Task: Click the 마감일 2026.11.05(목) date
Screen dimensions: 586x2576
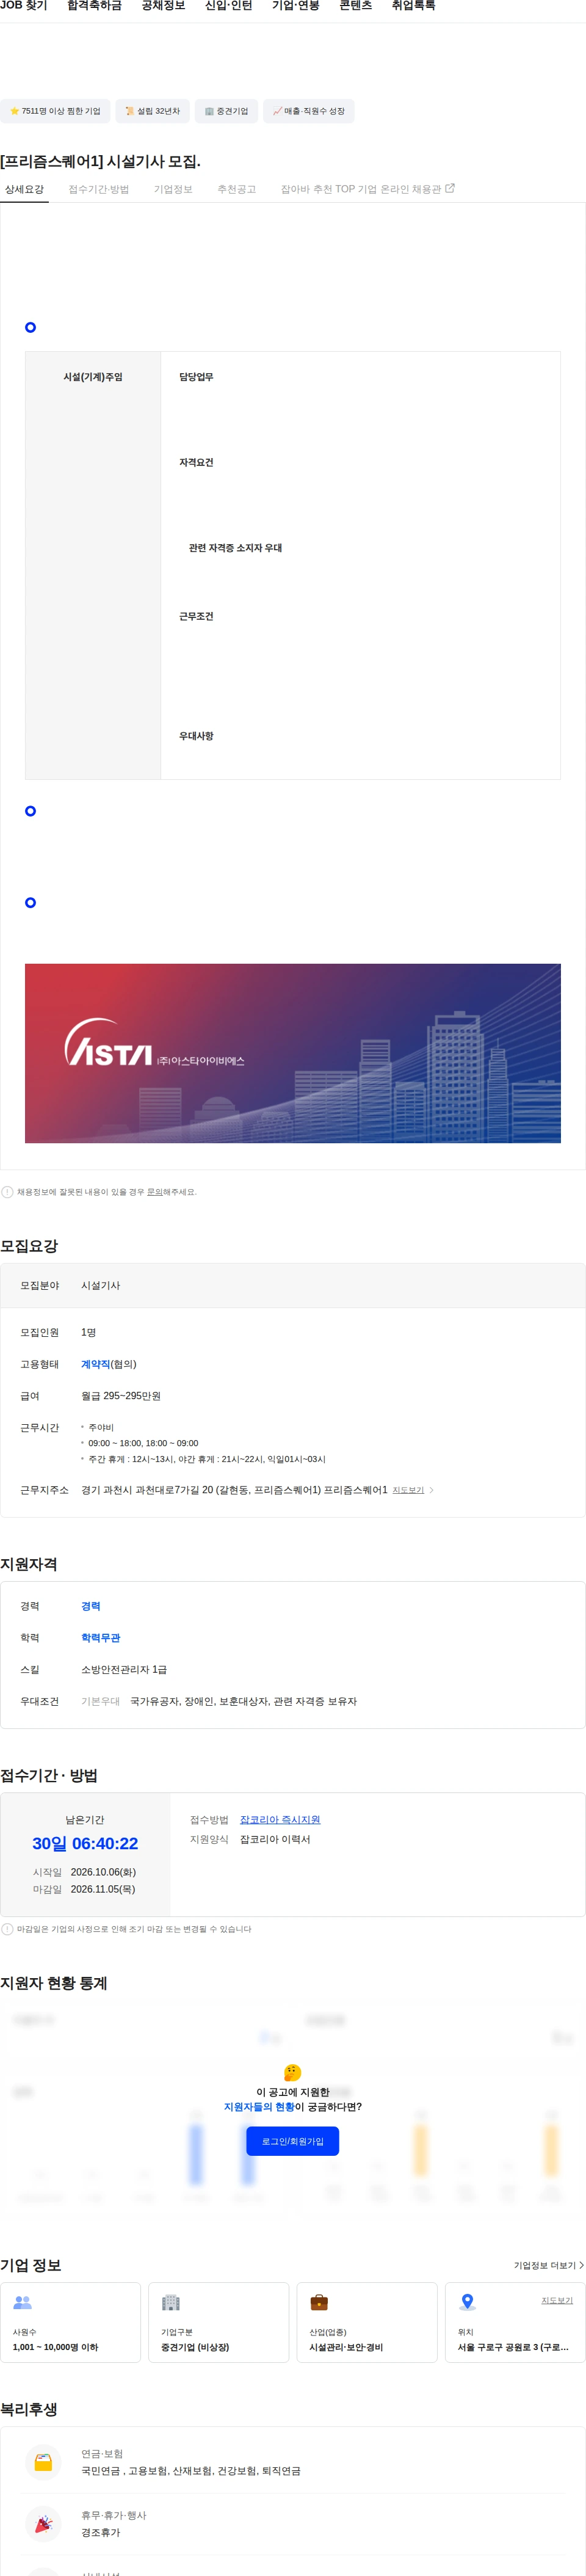Action: tap(103, 1889)
